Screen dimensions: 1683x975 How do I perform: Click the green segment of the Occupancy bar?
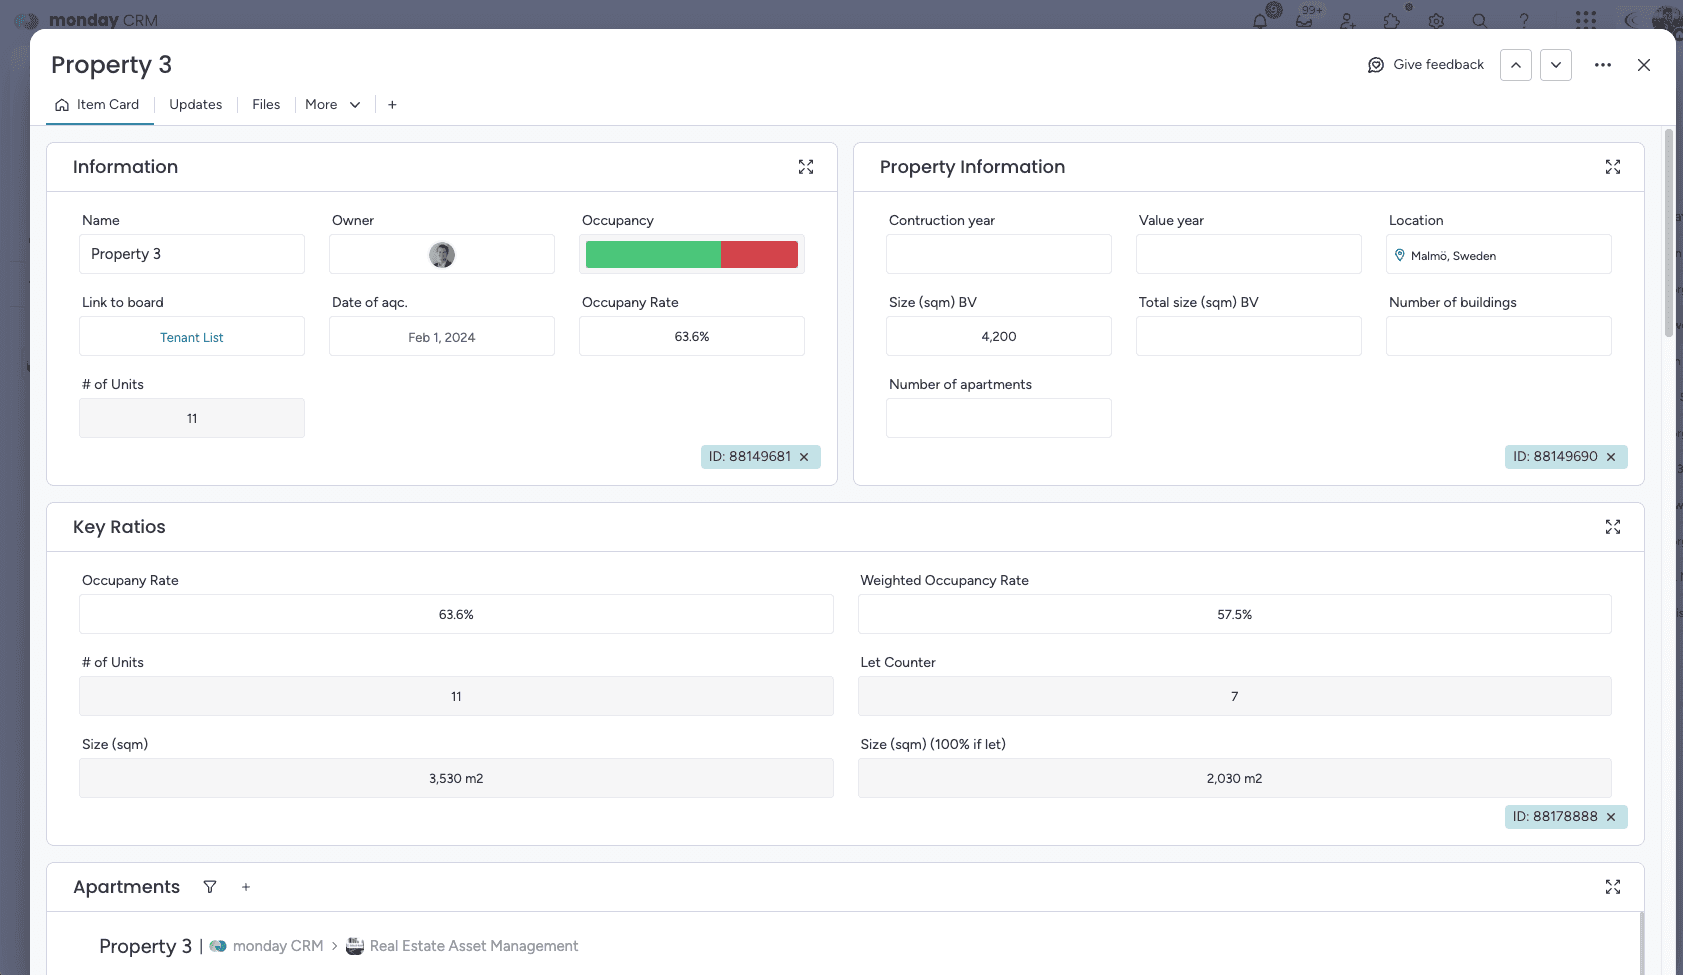(x=653, y=255)
